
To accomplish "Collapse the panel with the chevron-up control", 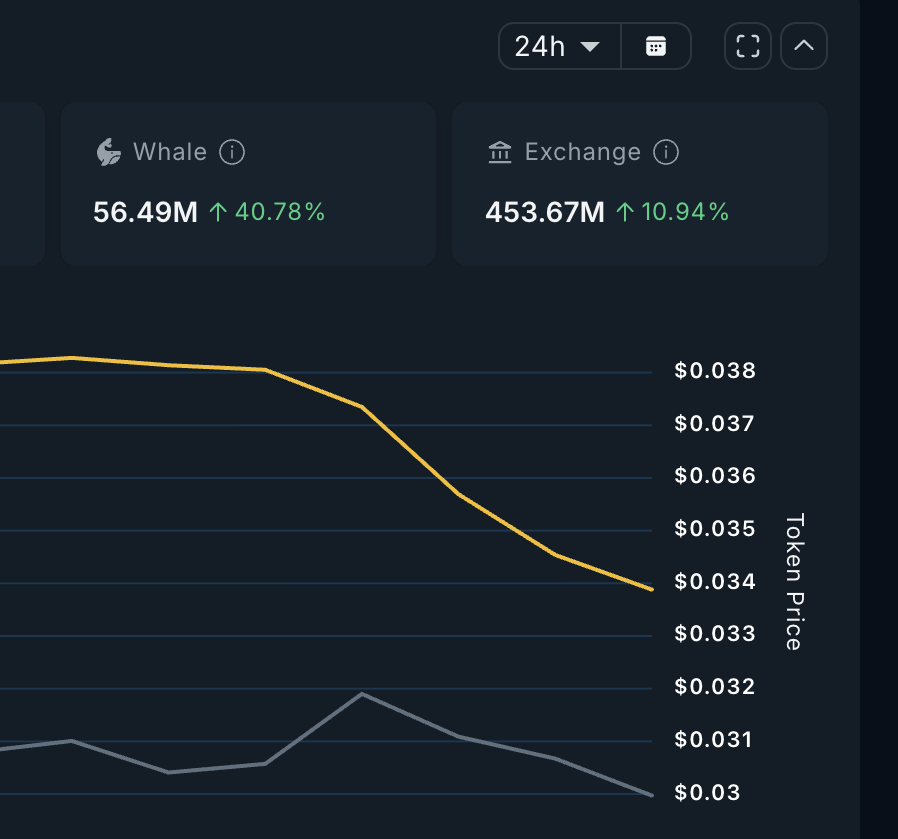I will [804, 45].
